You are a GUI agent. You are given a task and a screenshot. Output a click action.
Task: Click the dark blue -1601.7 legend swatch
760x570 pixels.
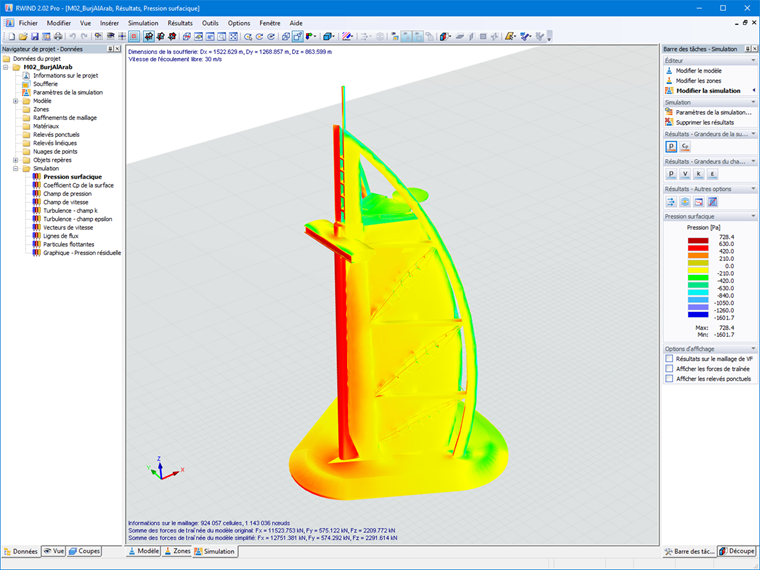click(698, 315)
